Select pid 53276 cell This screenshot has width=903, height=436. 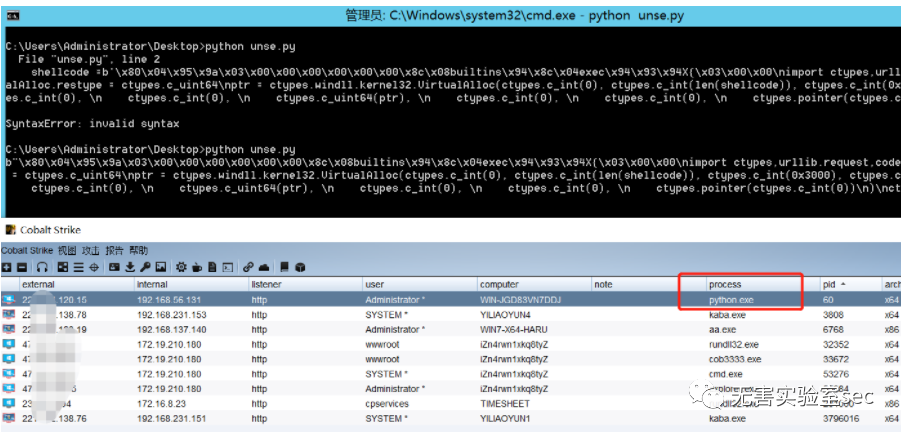point(836,374)
